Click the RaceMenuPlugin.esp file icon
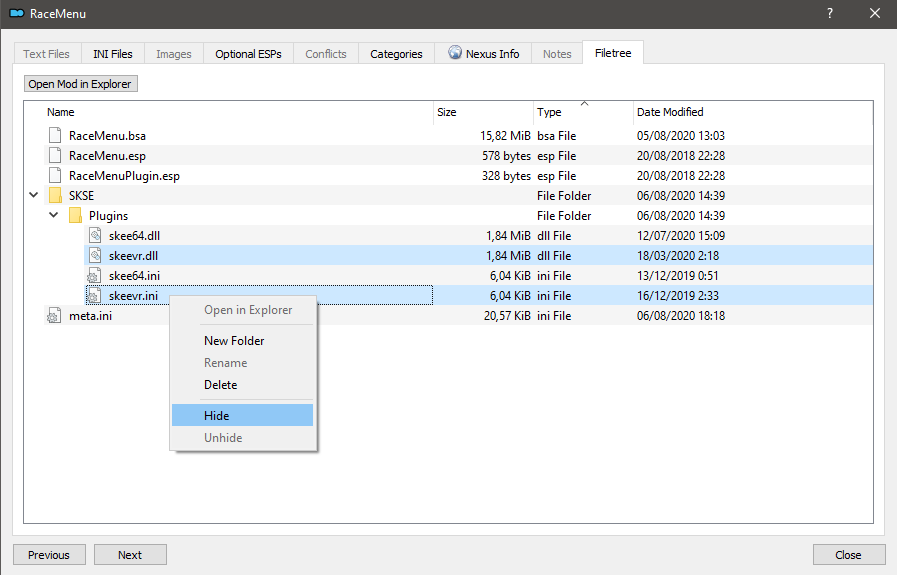 point(55,176)
